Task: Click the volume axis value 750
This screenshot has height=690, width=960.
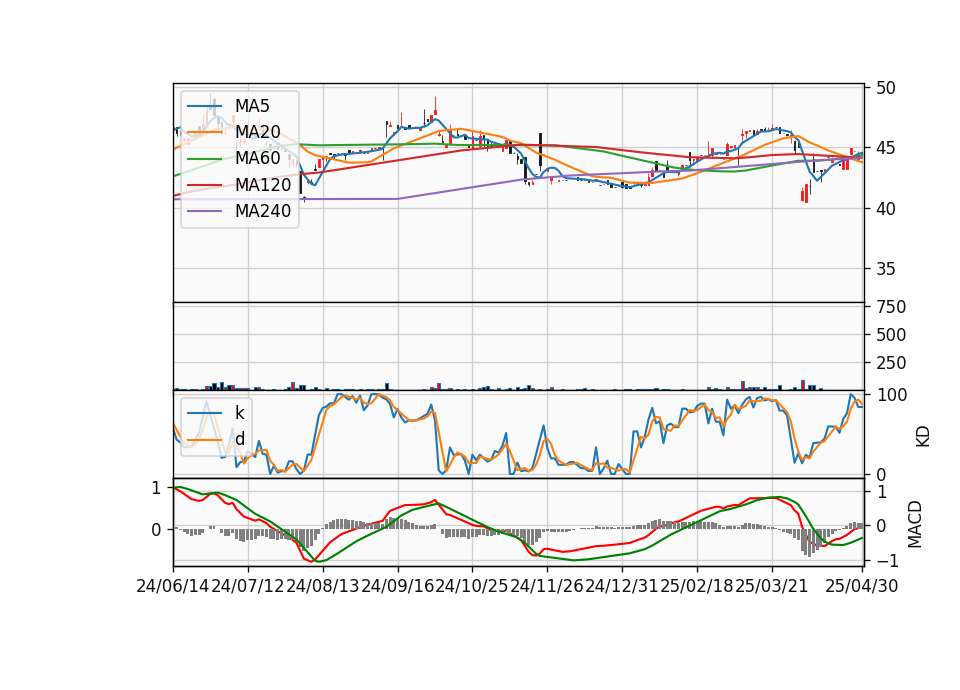Action: pyautogui.click(x=891, y=307)
